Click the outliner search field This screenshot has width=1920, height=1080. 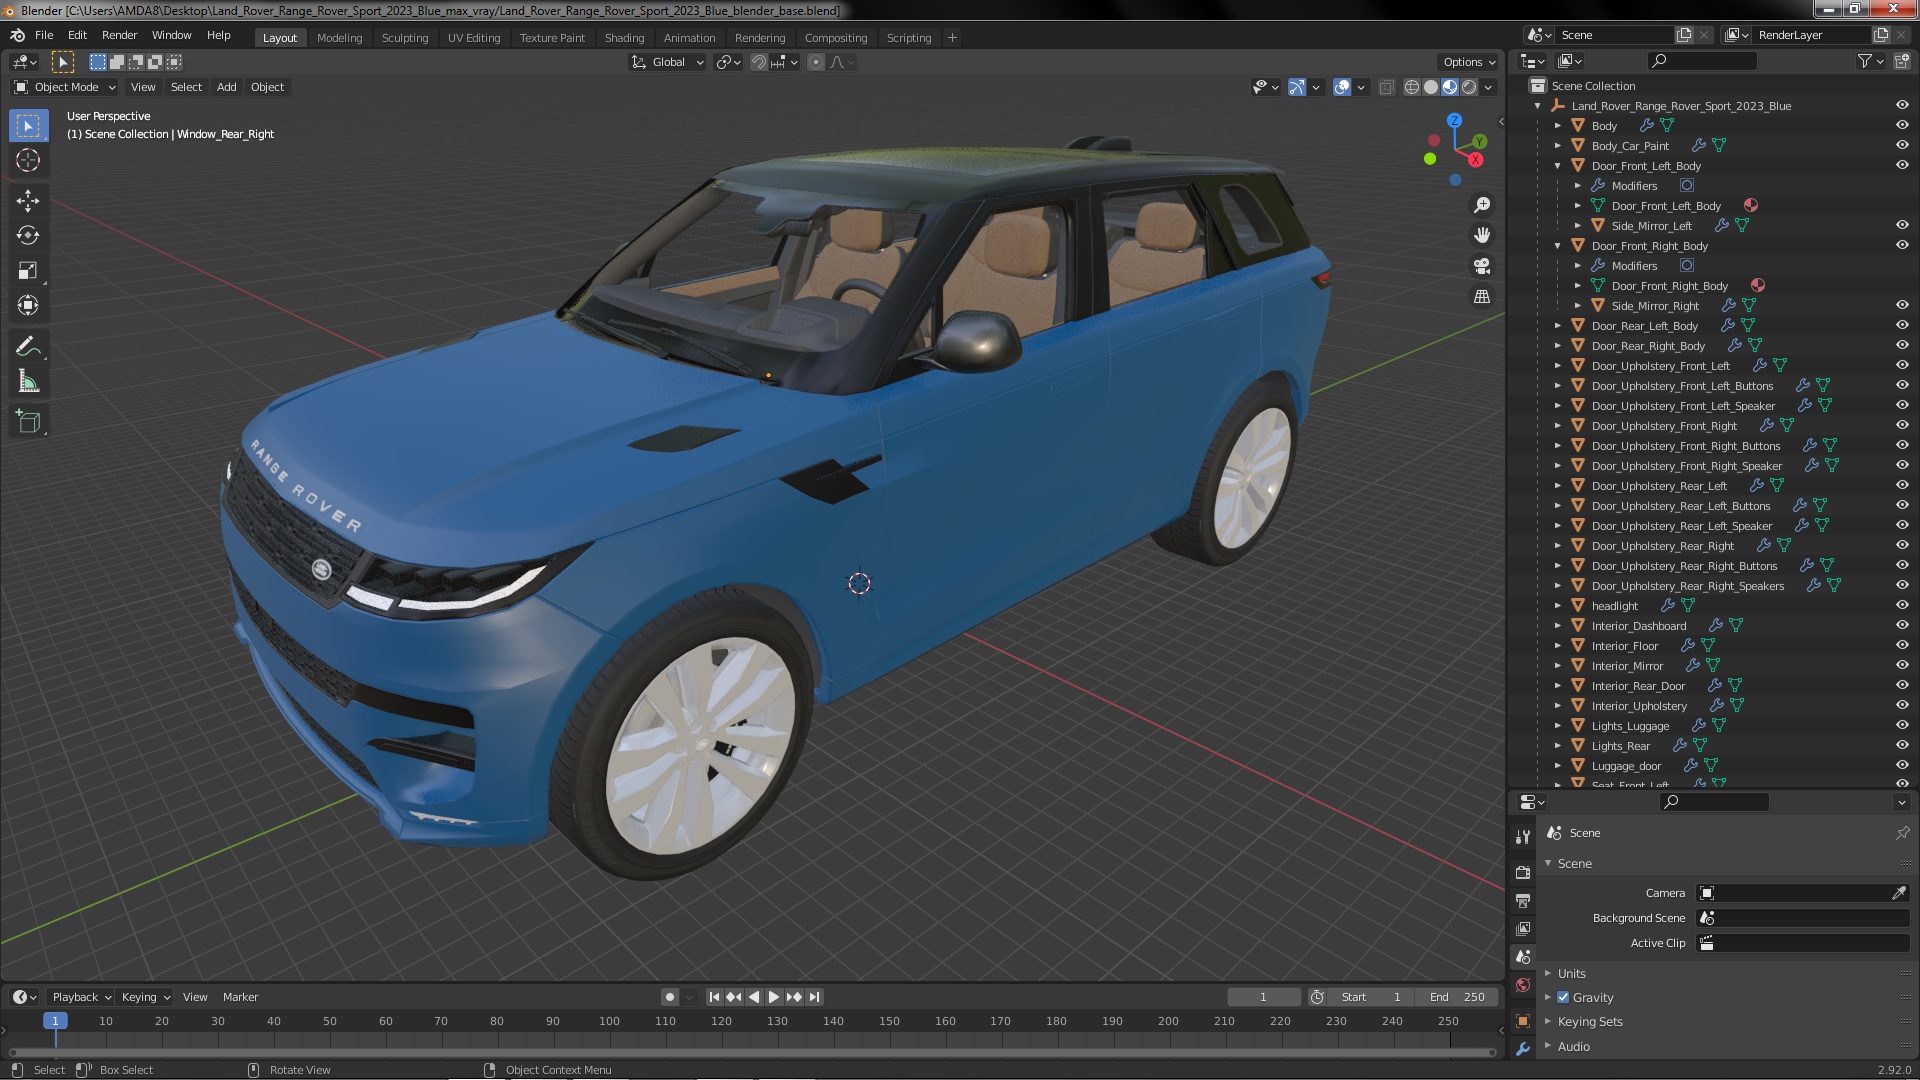point(1702,61)
